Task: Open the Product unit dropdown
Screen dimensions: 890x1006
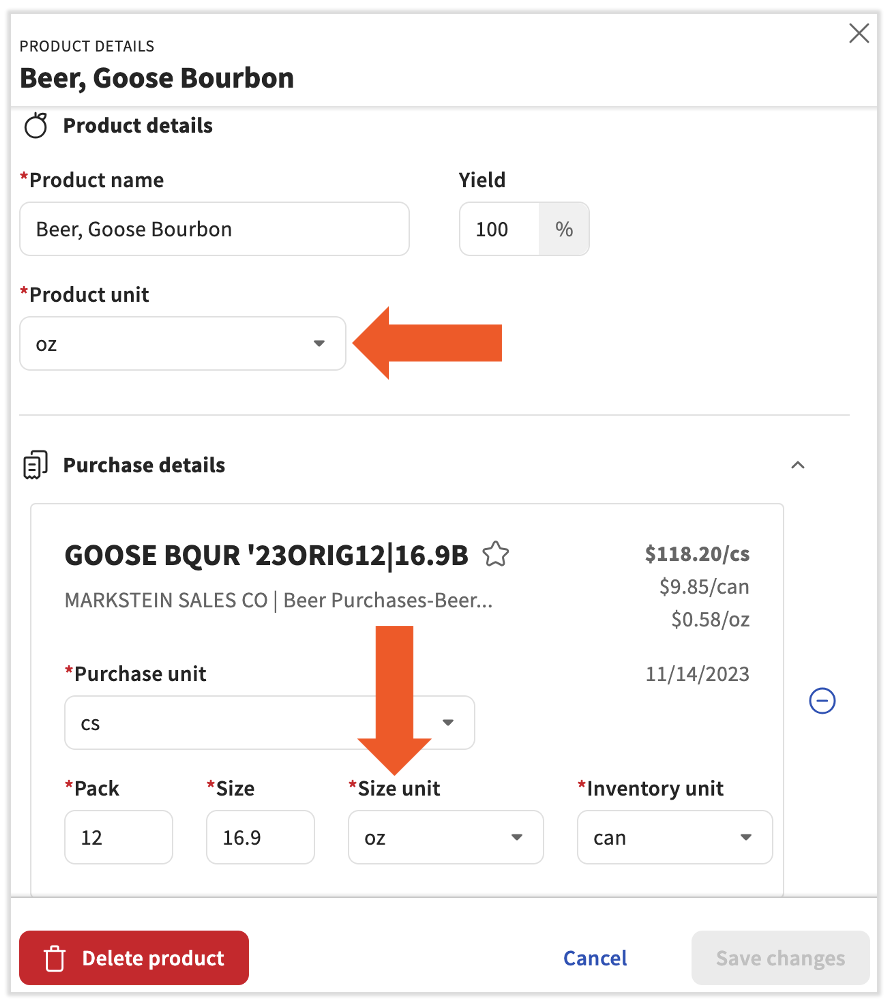Action: [182, 344]
